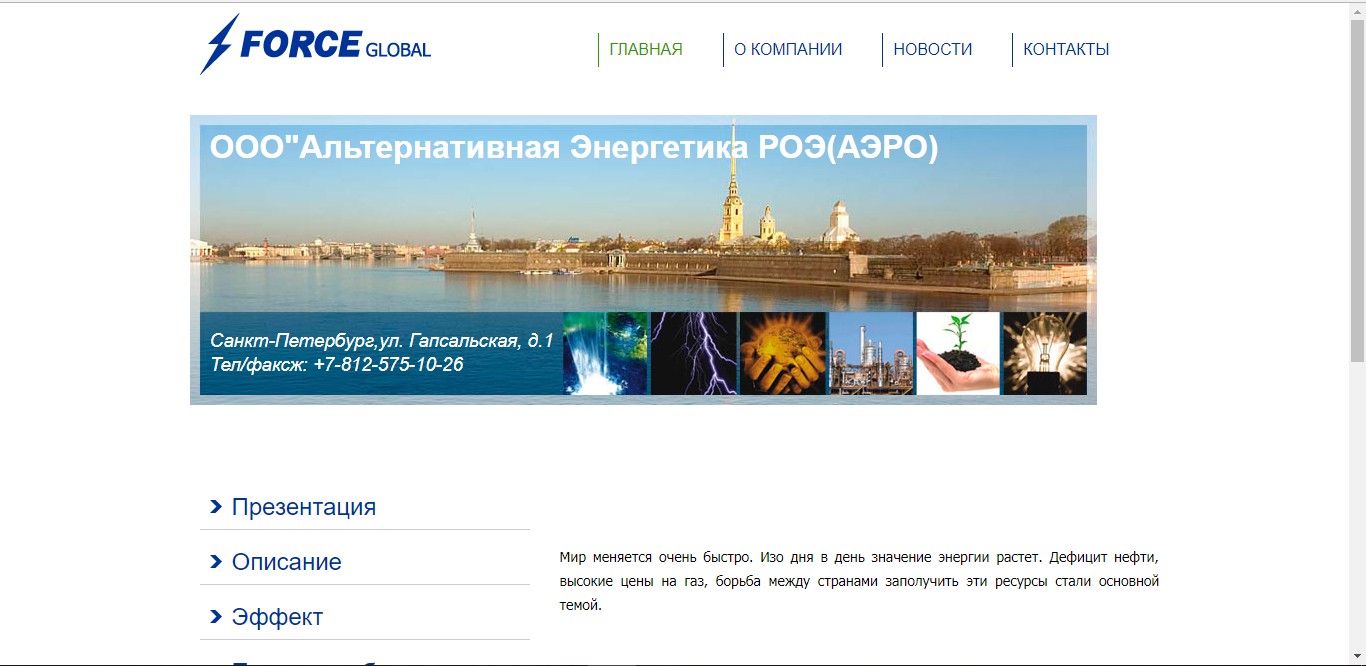Click the phone number +7-812-575-10-26
1366x666 pixels.
388,365
